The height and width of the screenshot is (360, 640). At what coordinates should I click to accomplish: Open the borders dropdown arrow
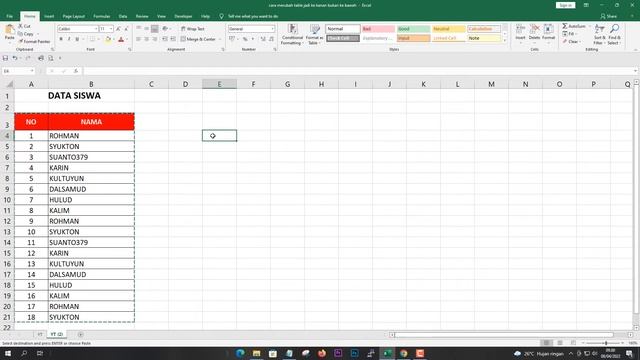tap(98, 39)
